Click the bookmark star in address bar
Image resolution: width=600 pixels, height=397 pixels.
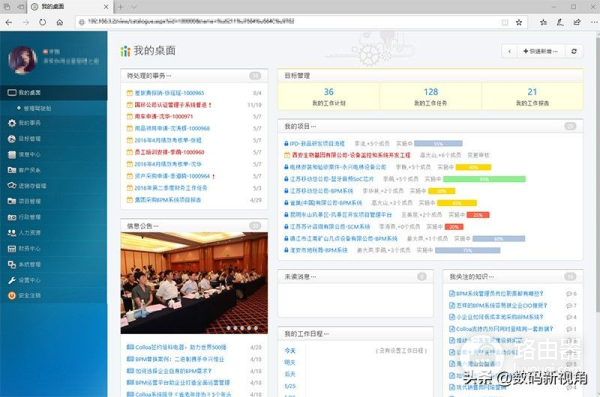[519, 22]
